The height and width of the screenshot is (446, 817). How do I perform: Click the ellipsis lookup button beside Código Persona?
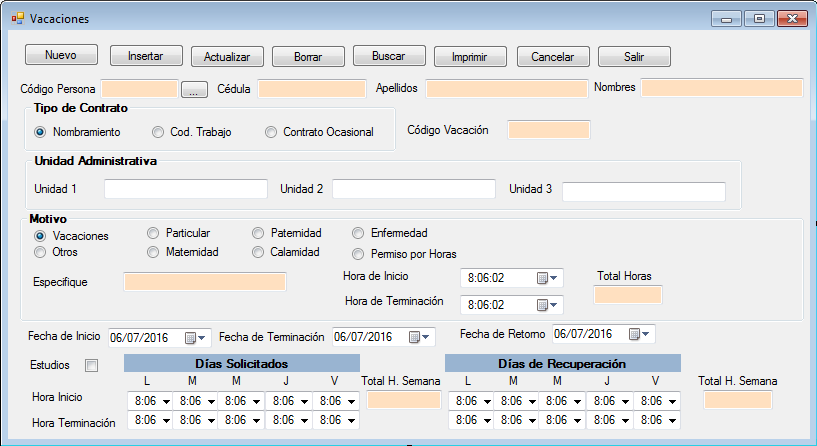coord(194,89)
